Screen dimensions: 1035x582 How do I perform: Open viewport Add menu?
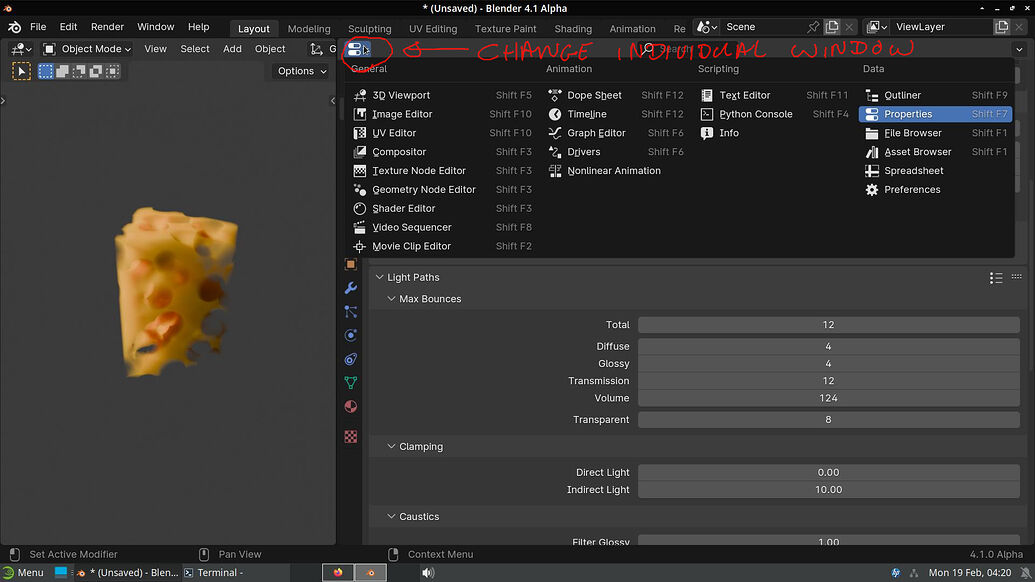coord(232,49)
